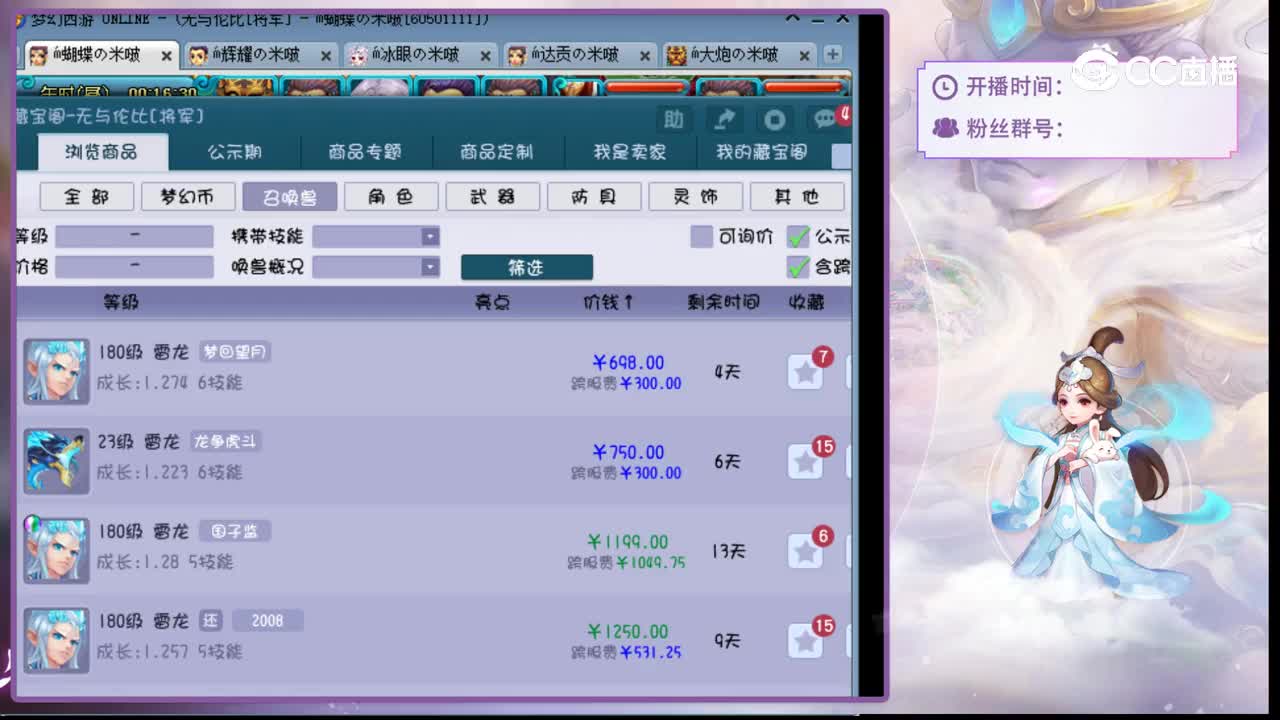The width and height of the screenshot is (1280, 720).
Task: Toggle the 公示 checkbox
Action: pyautogui.click(x=798, y=236)
